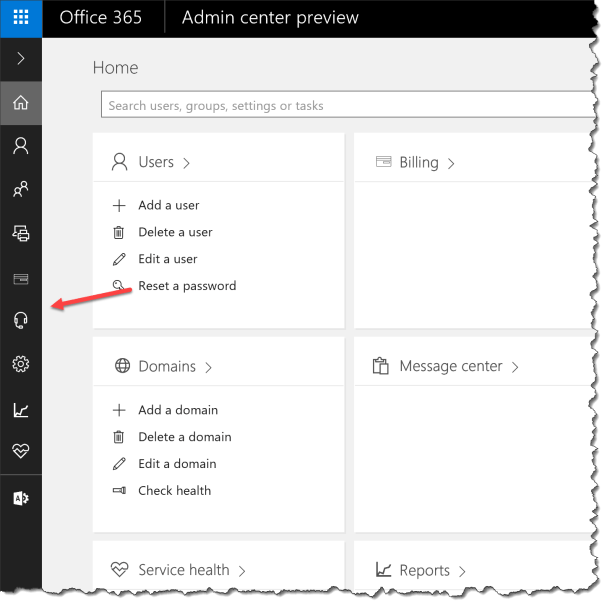Screen dimensions: 615x612
Task: Open Resources from the sidebar icon
Action: point(20,233)
